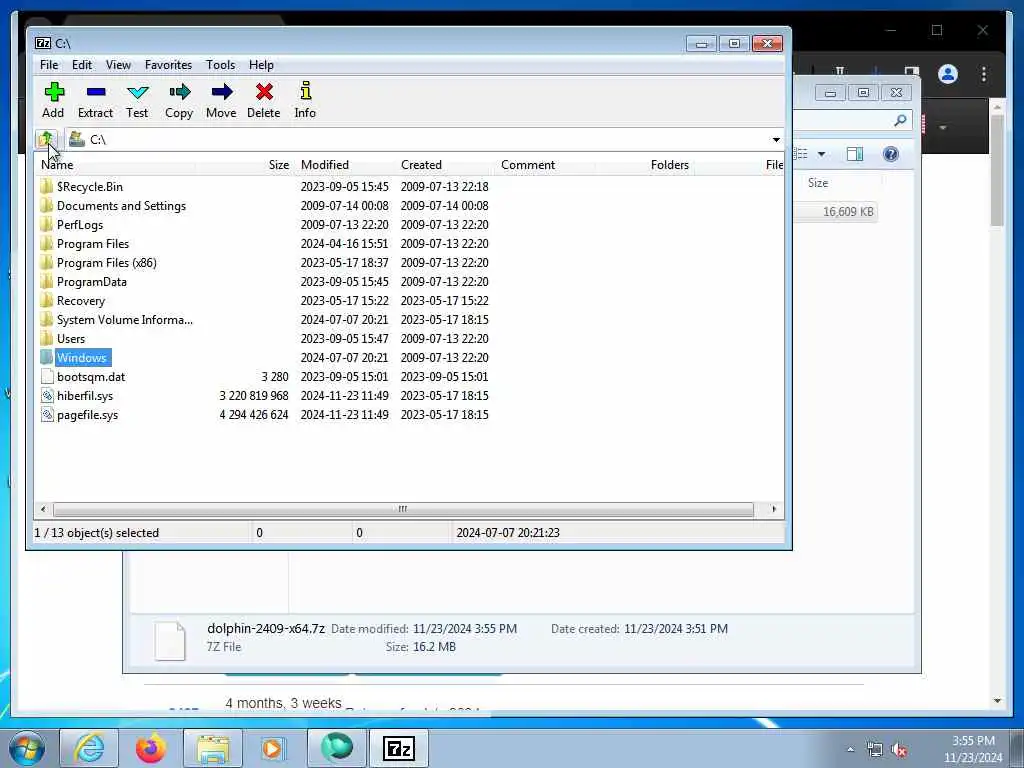Click the dolphin-2409-x64.7z file thumbnail
This screenshot has height=768, width=1024.
(x=170, y=641)
